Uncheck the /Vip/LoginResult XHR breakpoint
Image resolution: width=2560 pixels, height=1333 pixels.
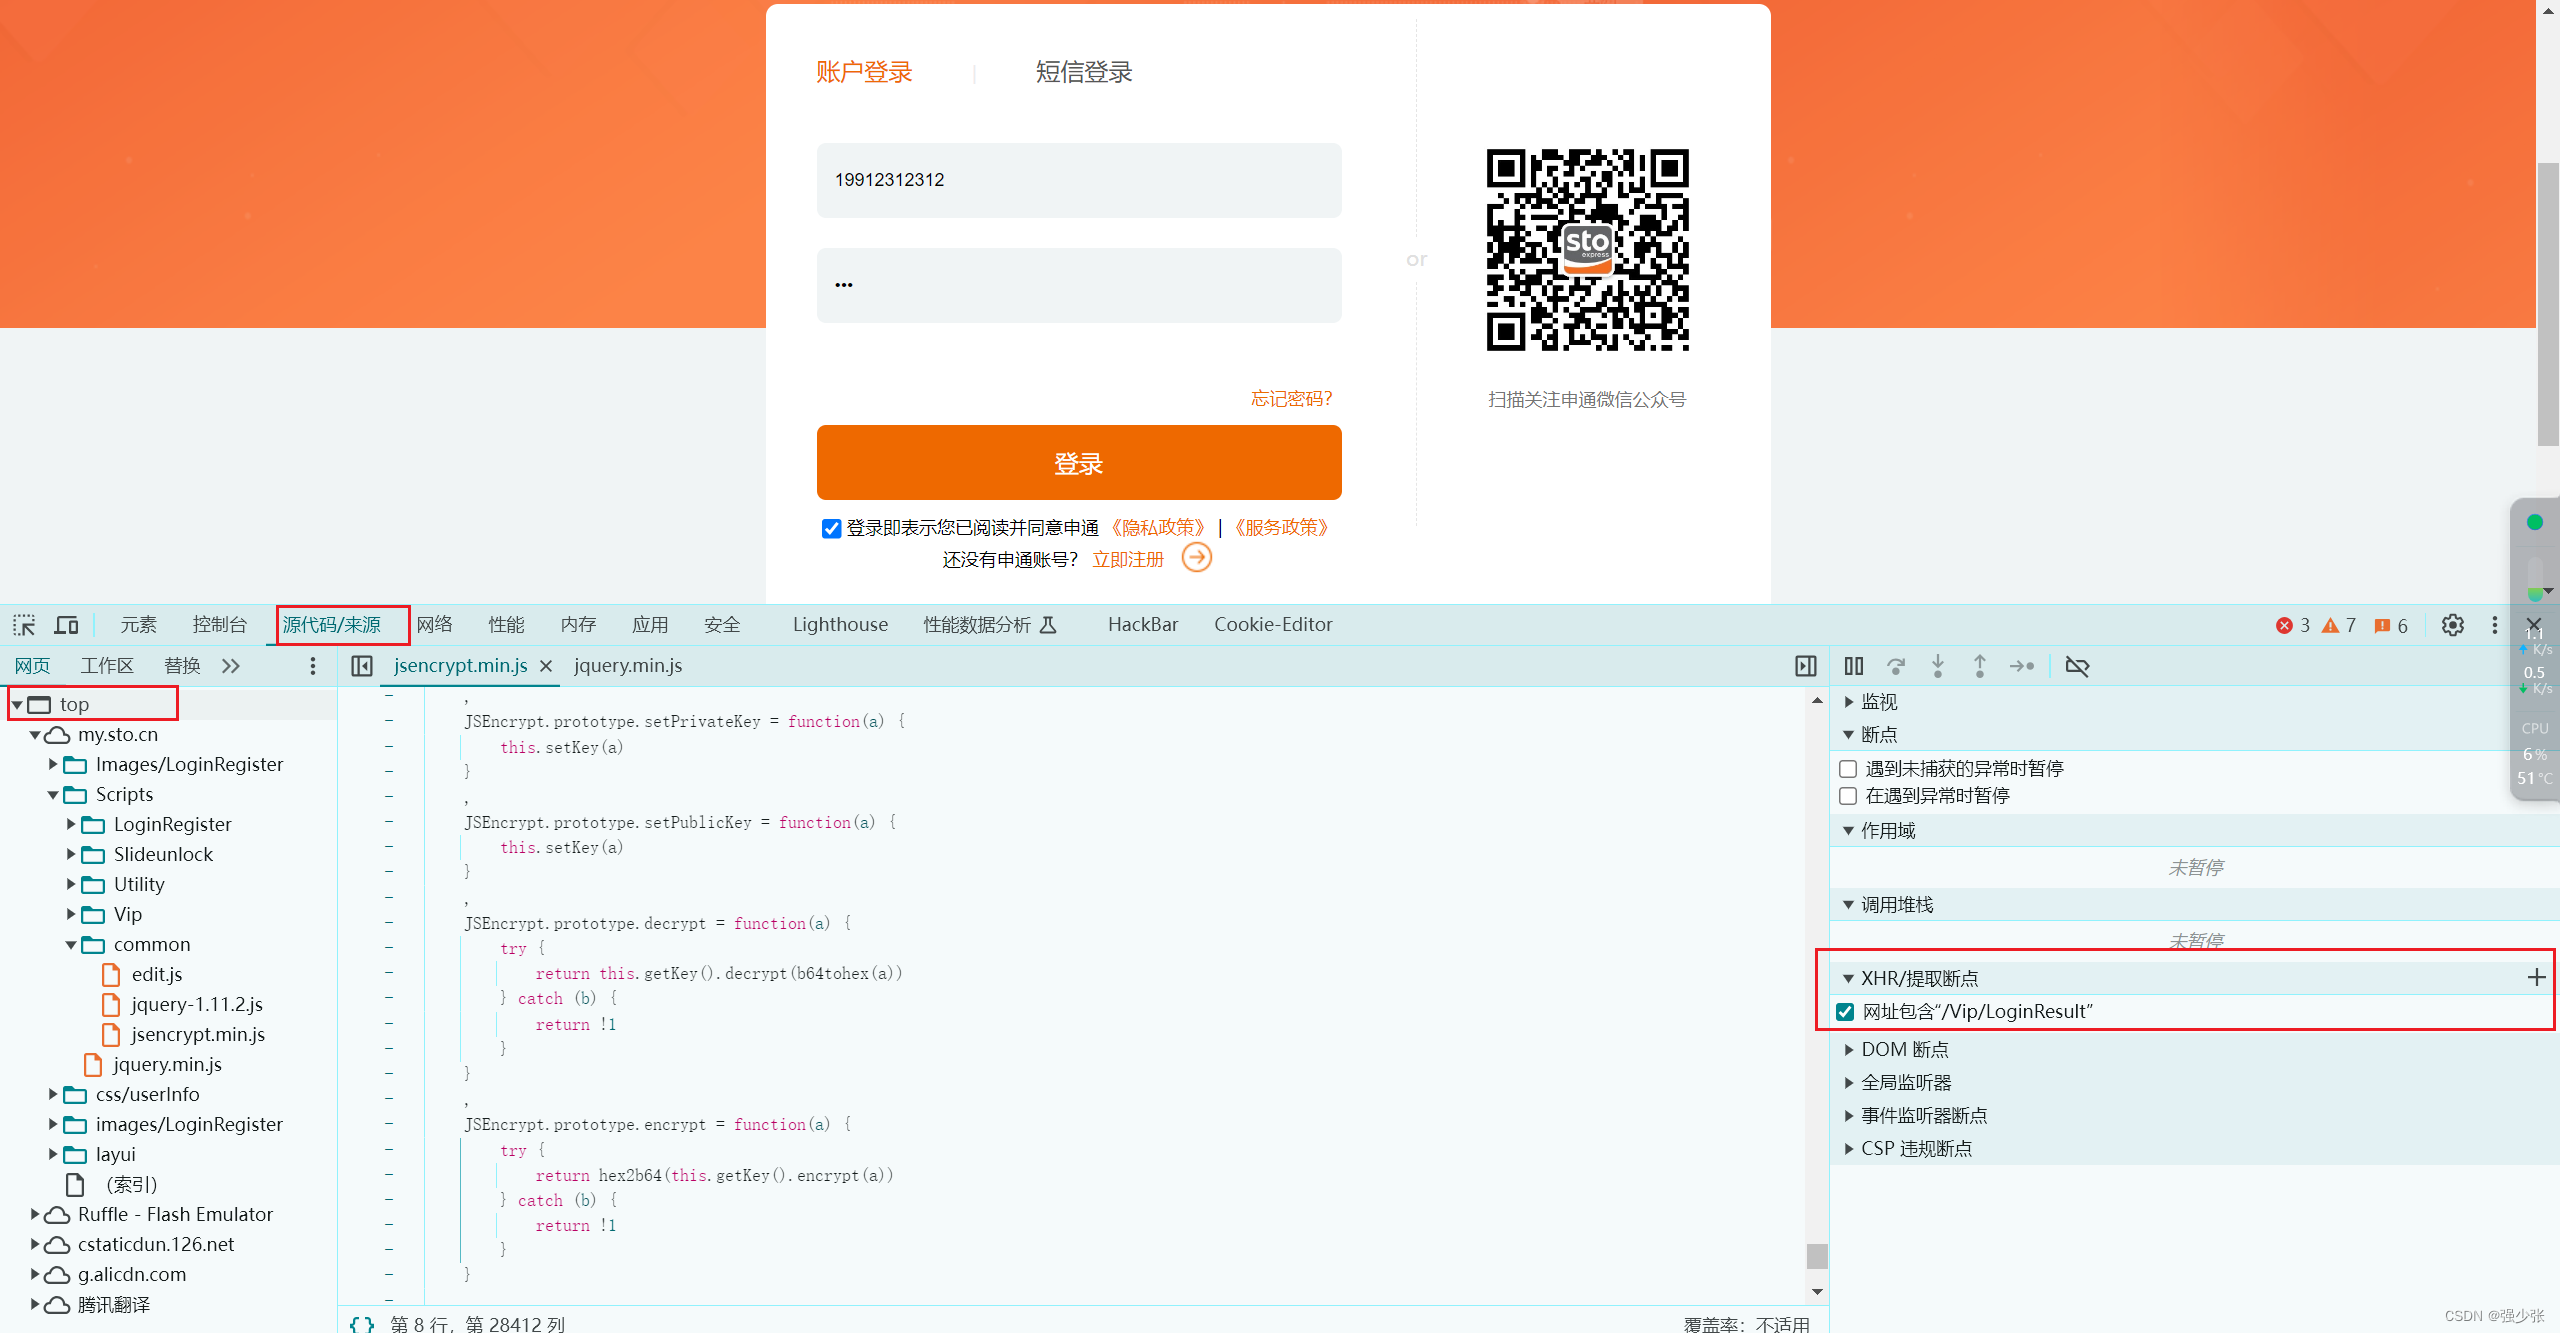pos(1846,1012)
